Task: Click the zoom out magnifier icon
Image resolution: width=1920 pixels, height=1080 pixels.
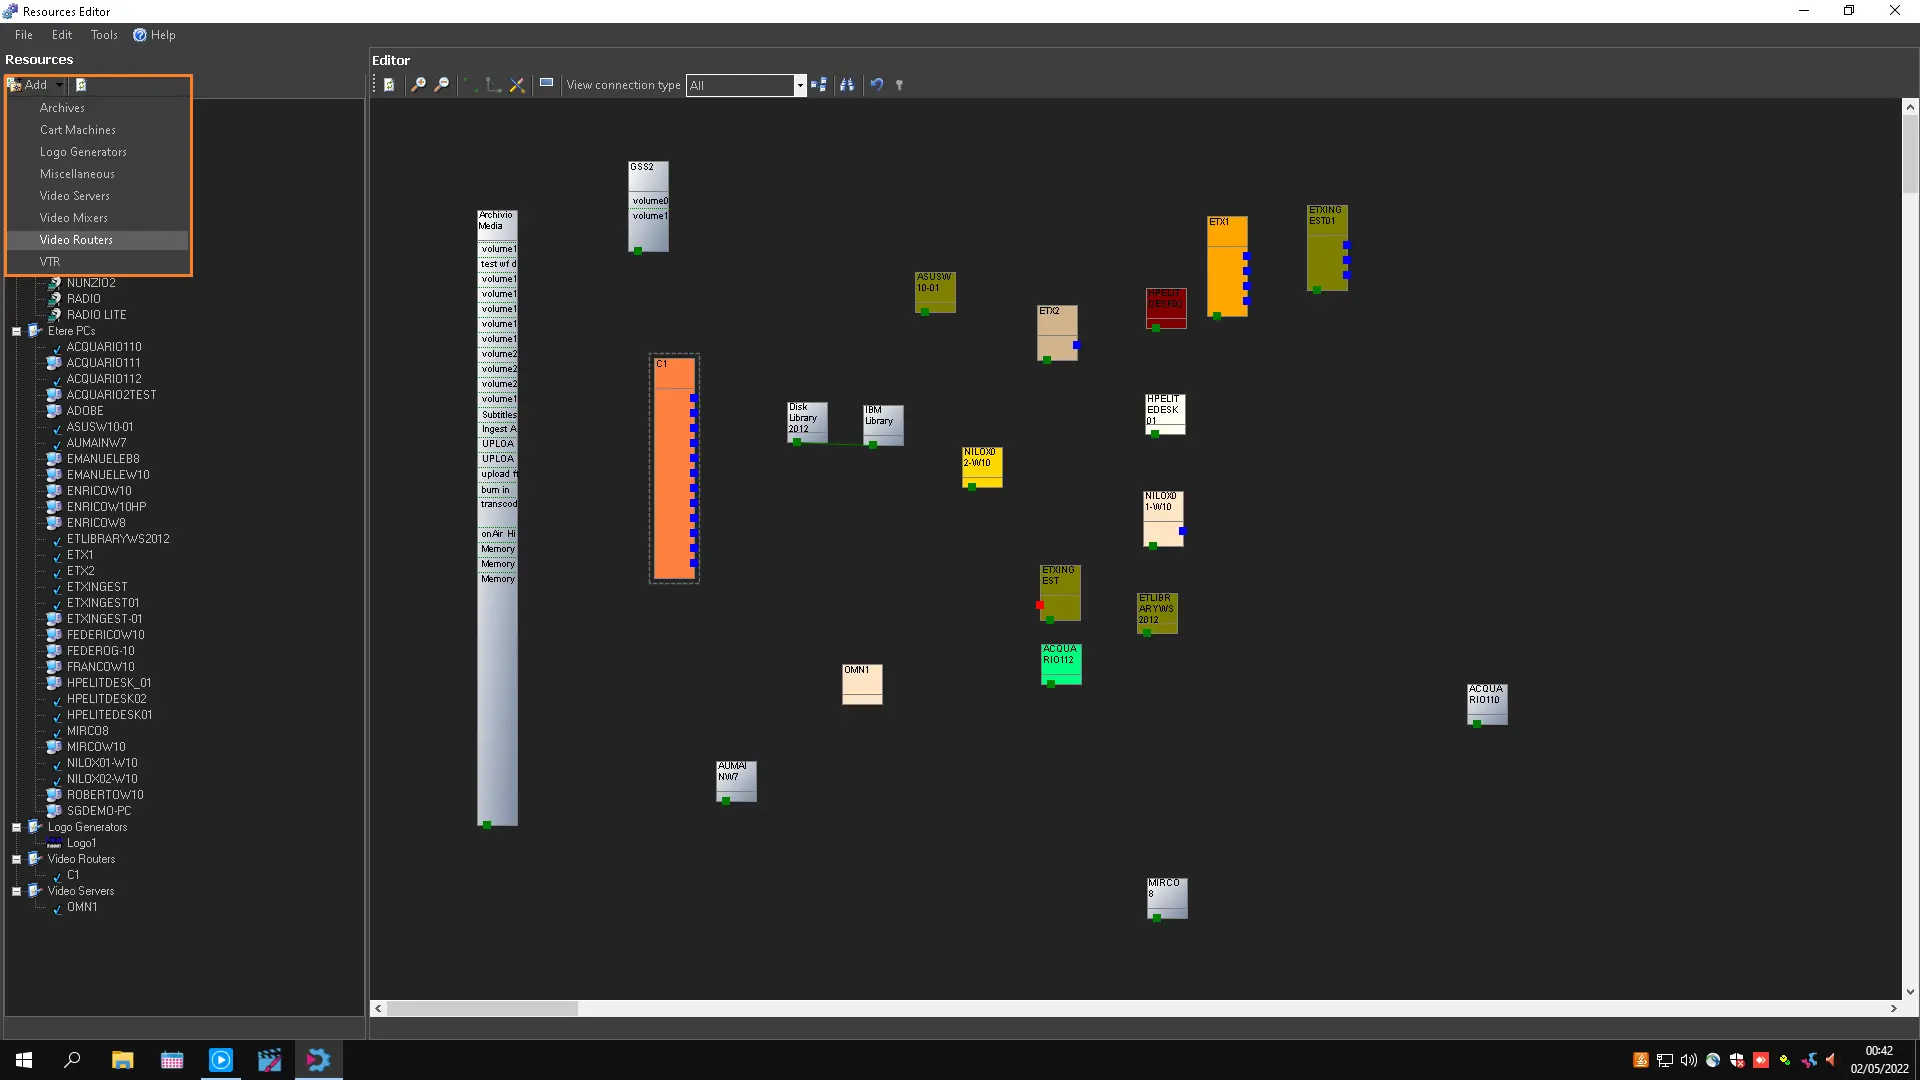Action: click(441, 85)
